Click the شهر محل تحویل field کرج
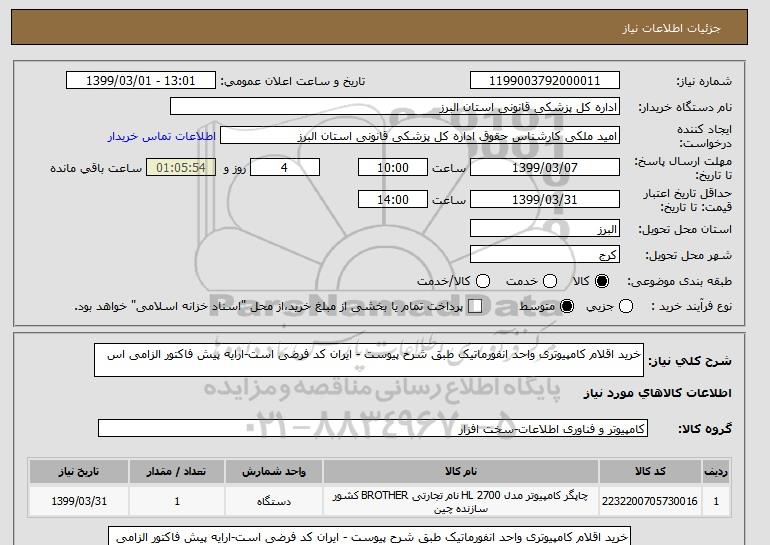This screenshot has height=545, width=770. point(545,254)
